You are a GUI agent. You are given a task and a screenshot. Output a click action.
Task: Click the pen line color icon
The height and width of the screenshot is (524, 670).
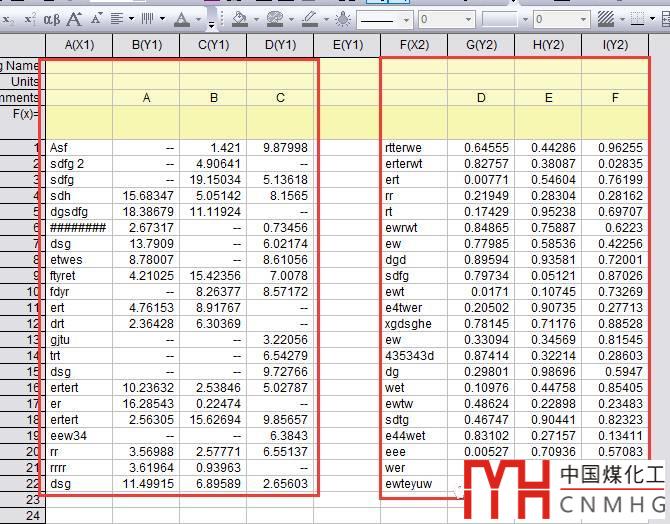[309, 19]
